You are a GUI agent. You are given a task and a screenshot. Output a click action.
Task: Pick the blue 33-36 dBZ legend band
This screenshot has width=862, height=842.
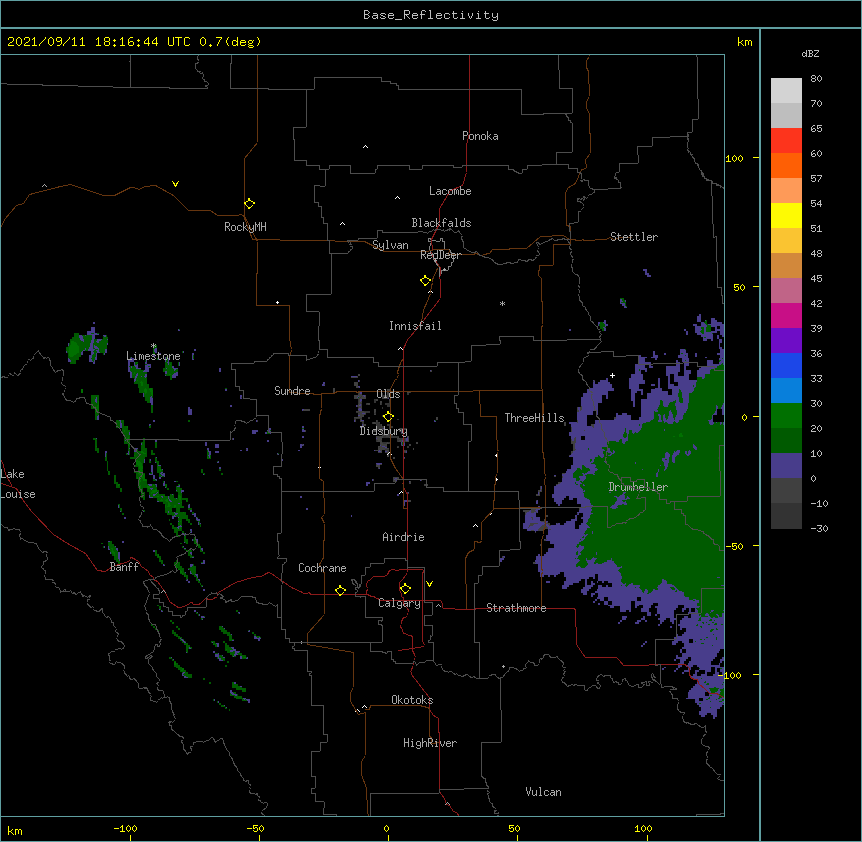click(x=786, y=365)
